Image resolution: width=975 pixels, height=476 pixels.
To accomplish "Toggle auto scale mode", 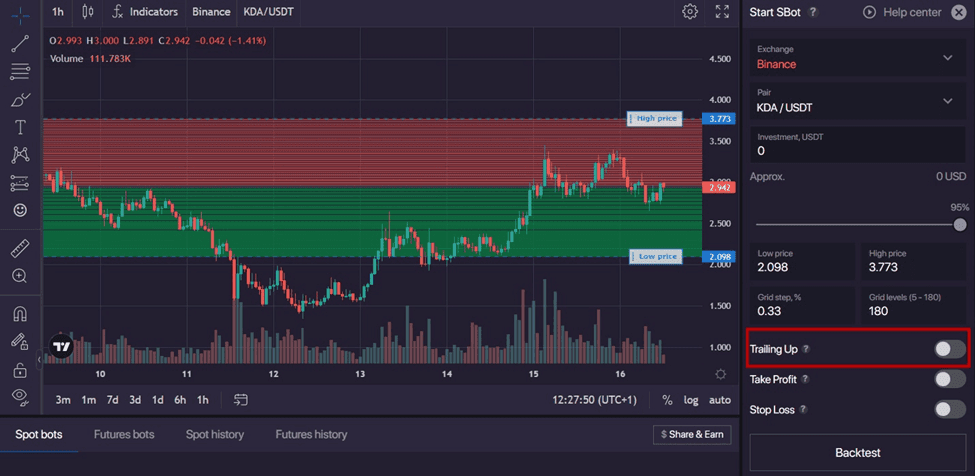I will pyautogui.click(x=720, y=400).
